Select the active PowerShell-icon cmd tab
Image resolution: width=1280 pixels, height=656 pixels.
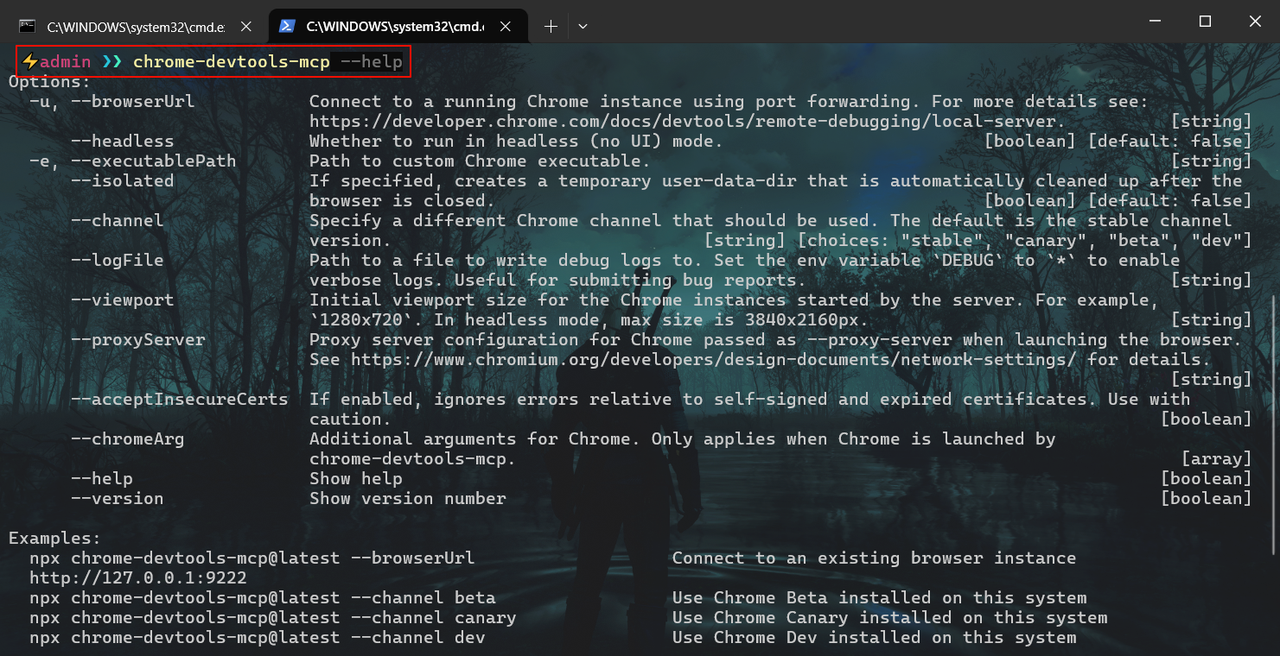[399, 26]
